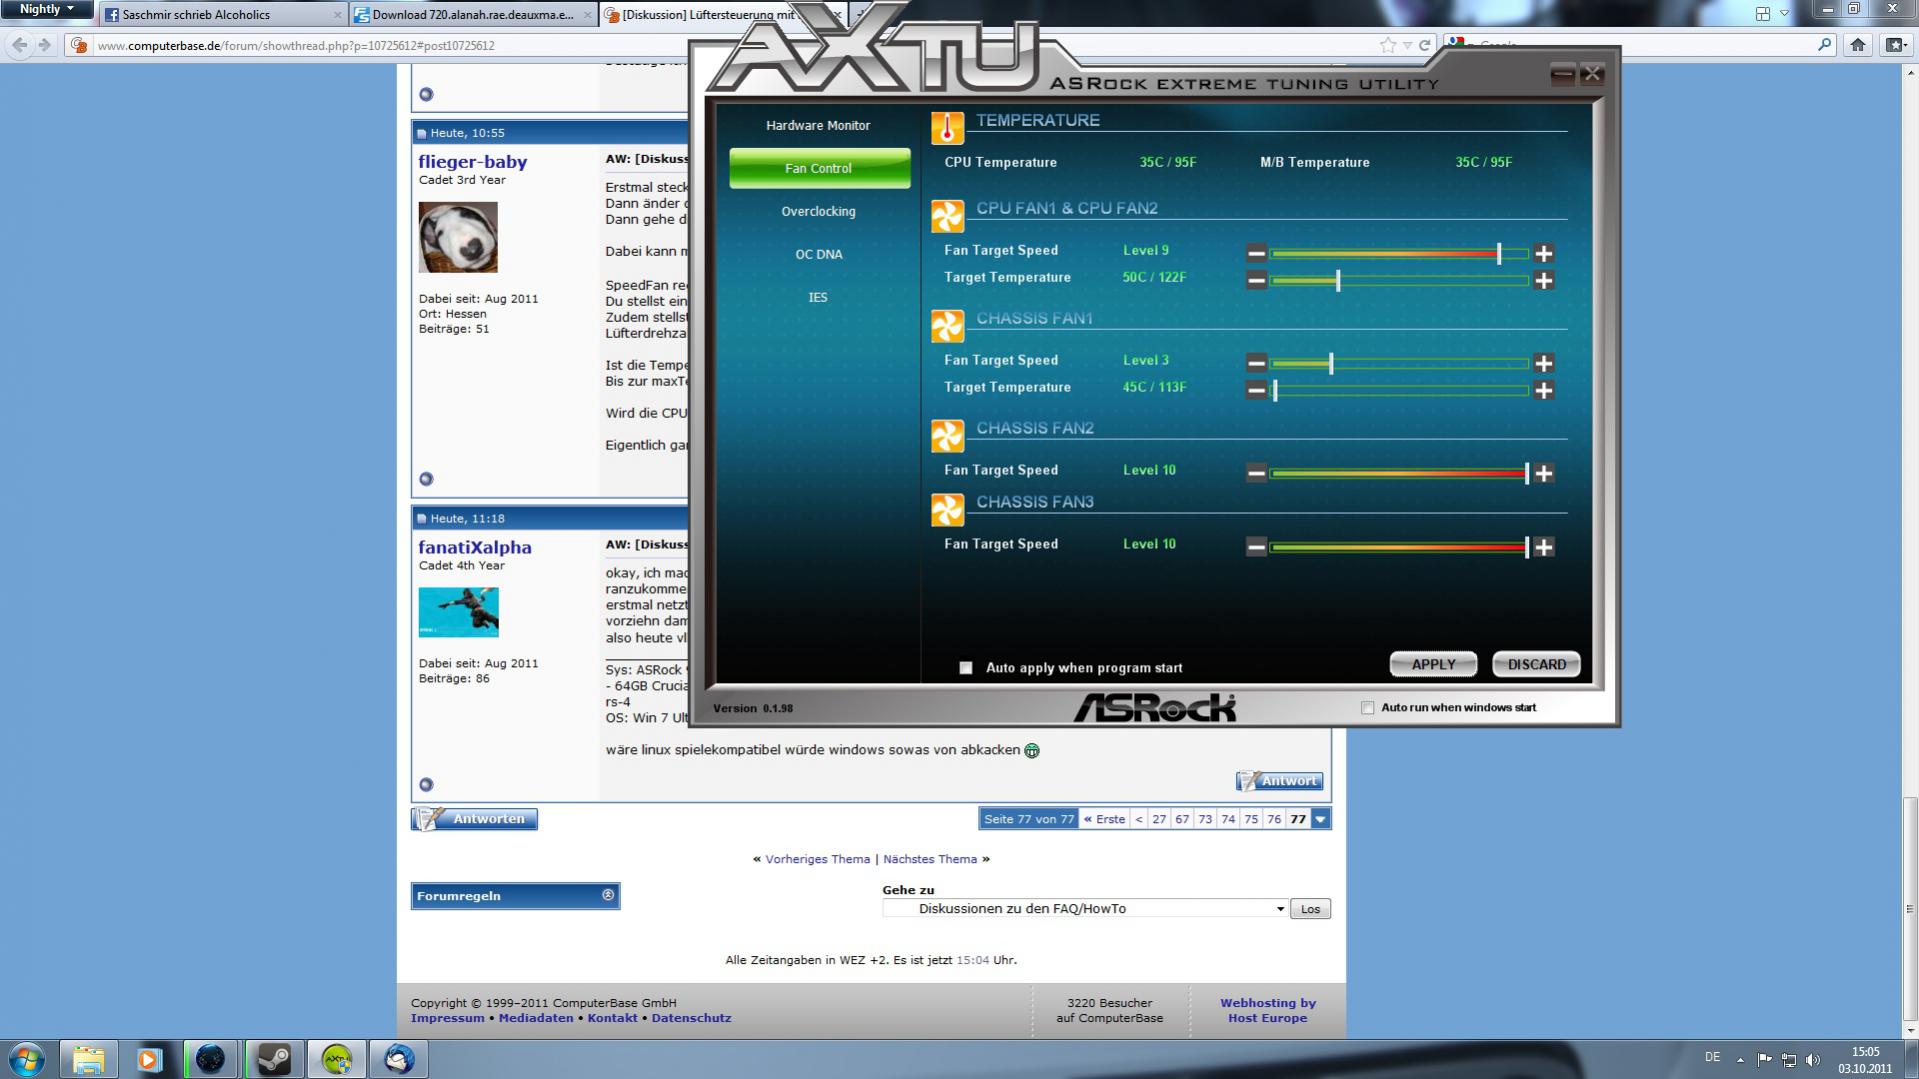The image size is (1919, 1079).
Task: Switch to the Overclocking section
Action: click(x=818, y=212)
